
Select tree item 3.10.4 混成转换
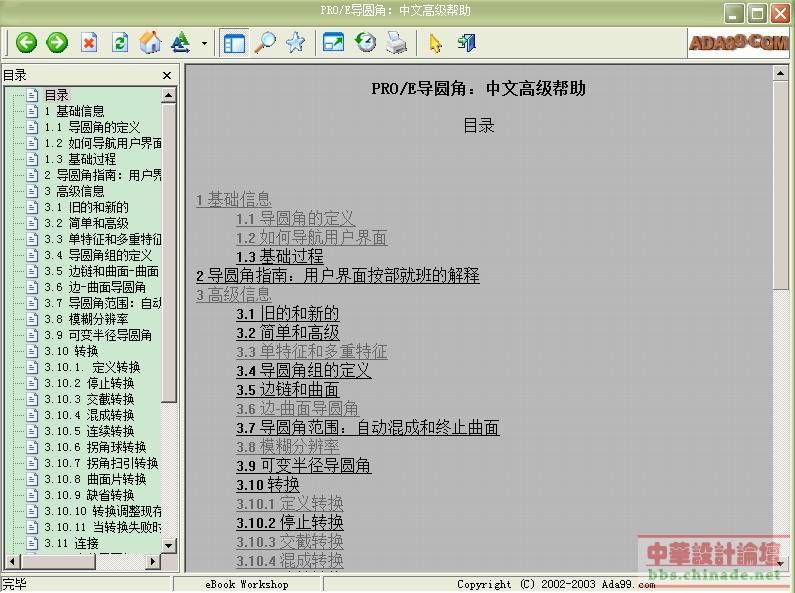[x=89, y=415]
